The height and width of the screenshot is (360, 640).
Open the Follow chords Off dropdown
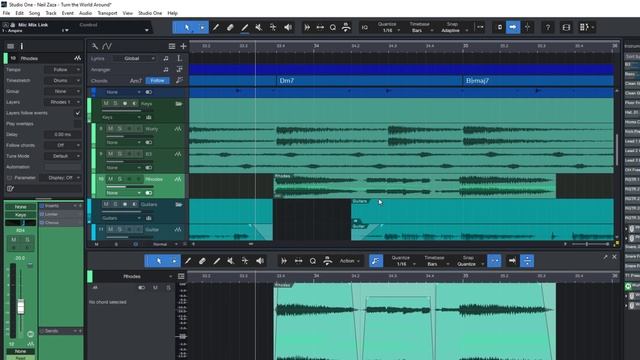[x=63, y=145]
